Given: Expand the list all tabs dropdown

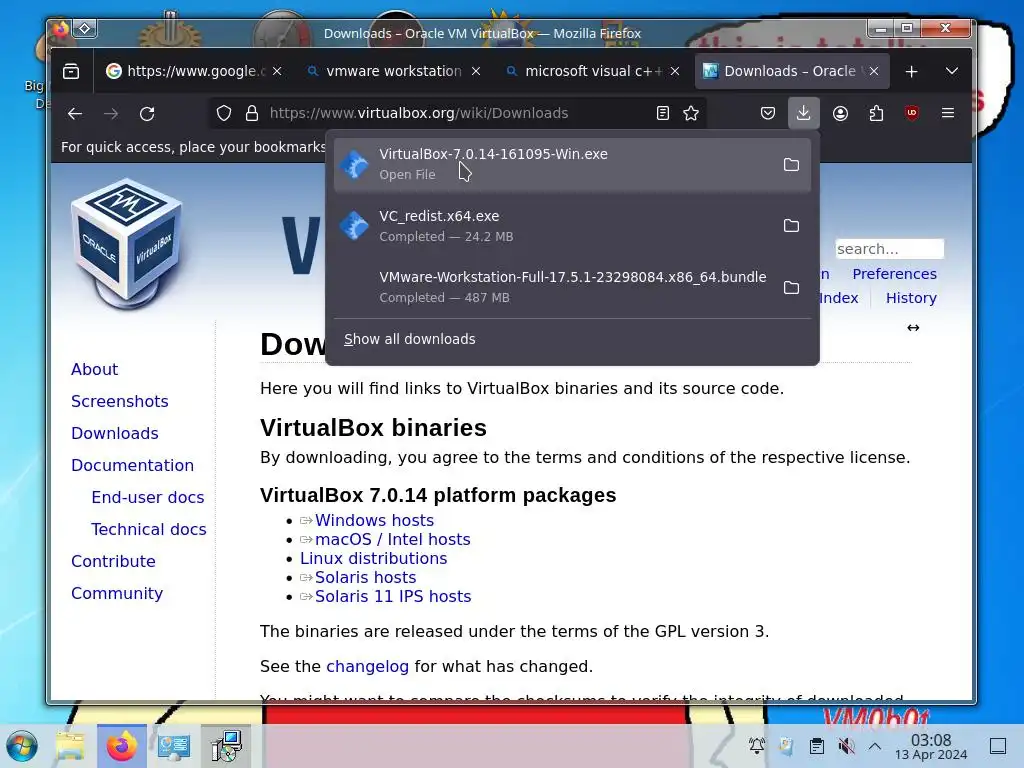Looking at the screenshot, I should tap(952, 71).
